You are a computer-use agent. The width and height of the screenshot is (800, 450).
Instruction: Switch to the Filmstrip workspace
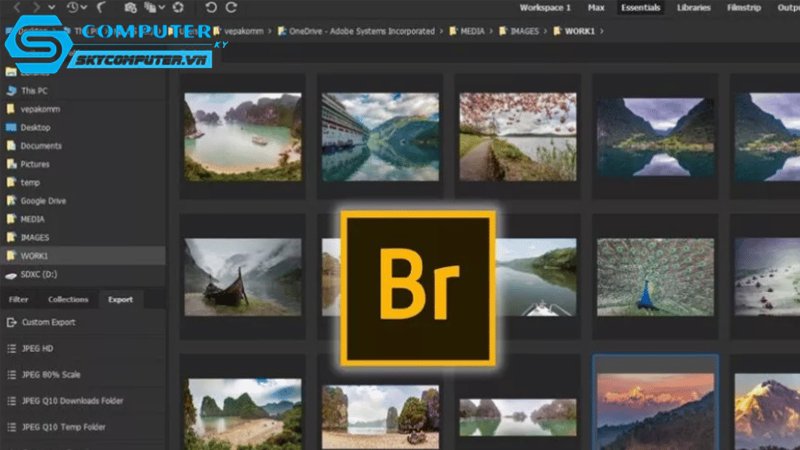744,8
